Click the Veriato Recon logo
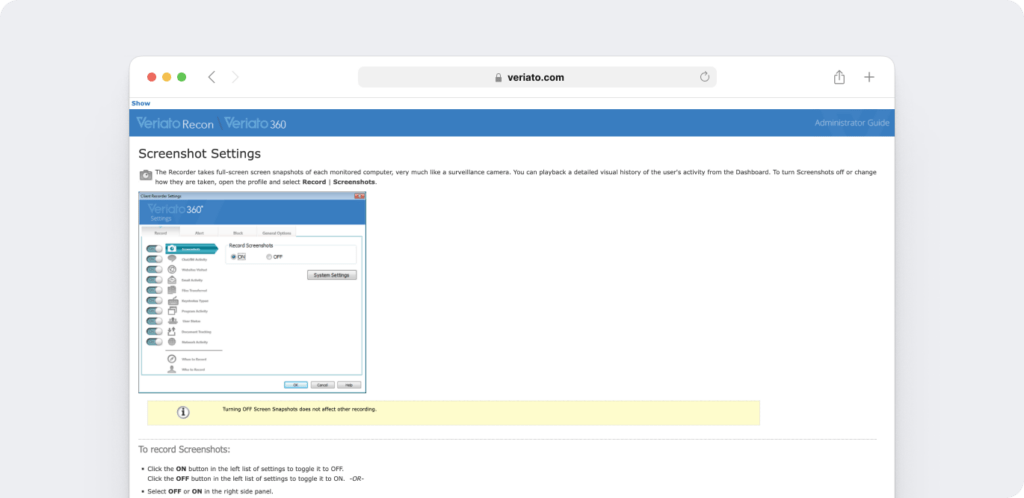The height and width of the screenshot is (498, 1024). click(175, 123)
